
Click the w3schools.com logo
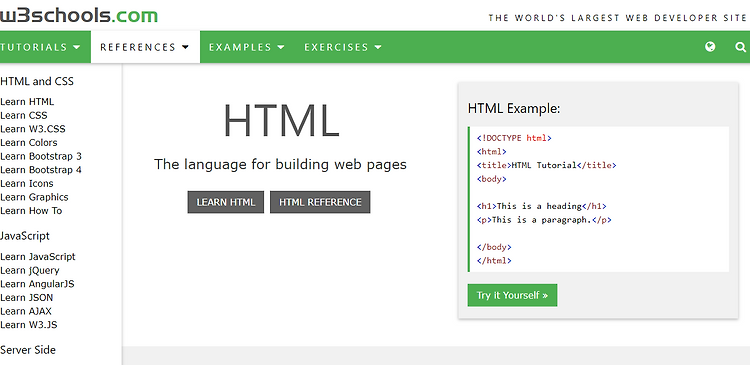click(78, 15)
